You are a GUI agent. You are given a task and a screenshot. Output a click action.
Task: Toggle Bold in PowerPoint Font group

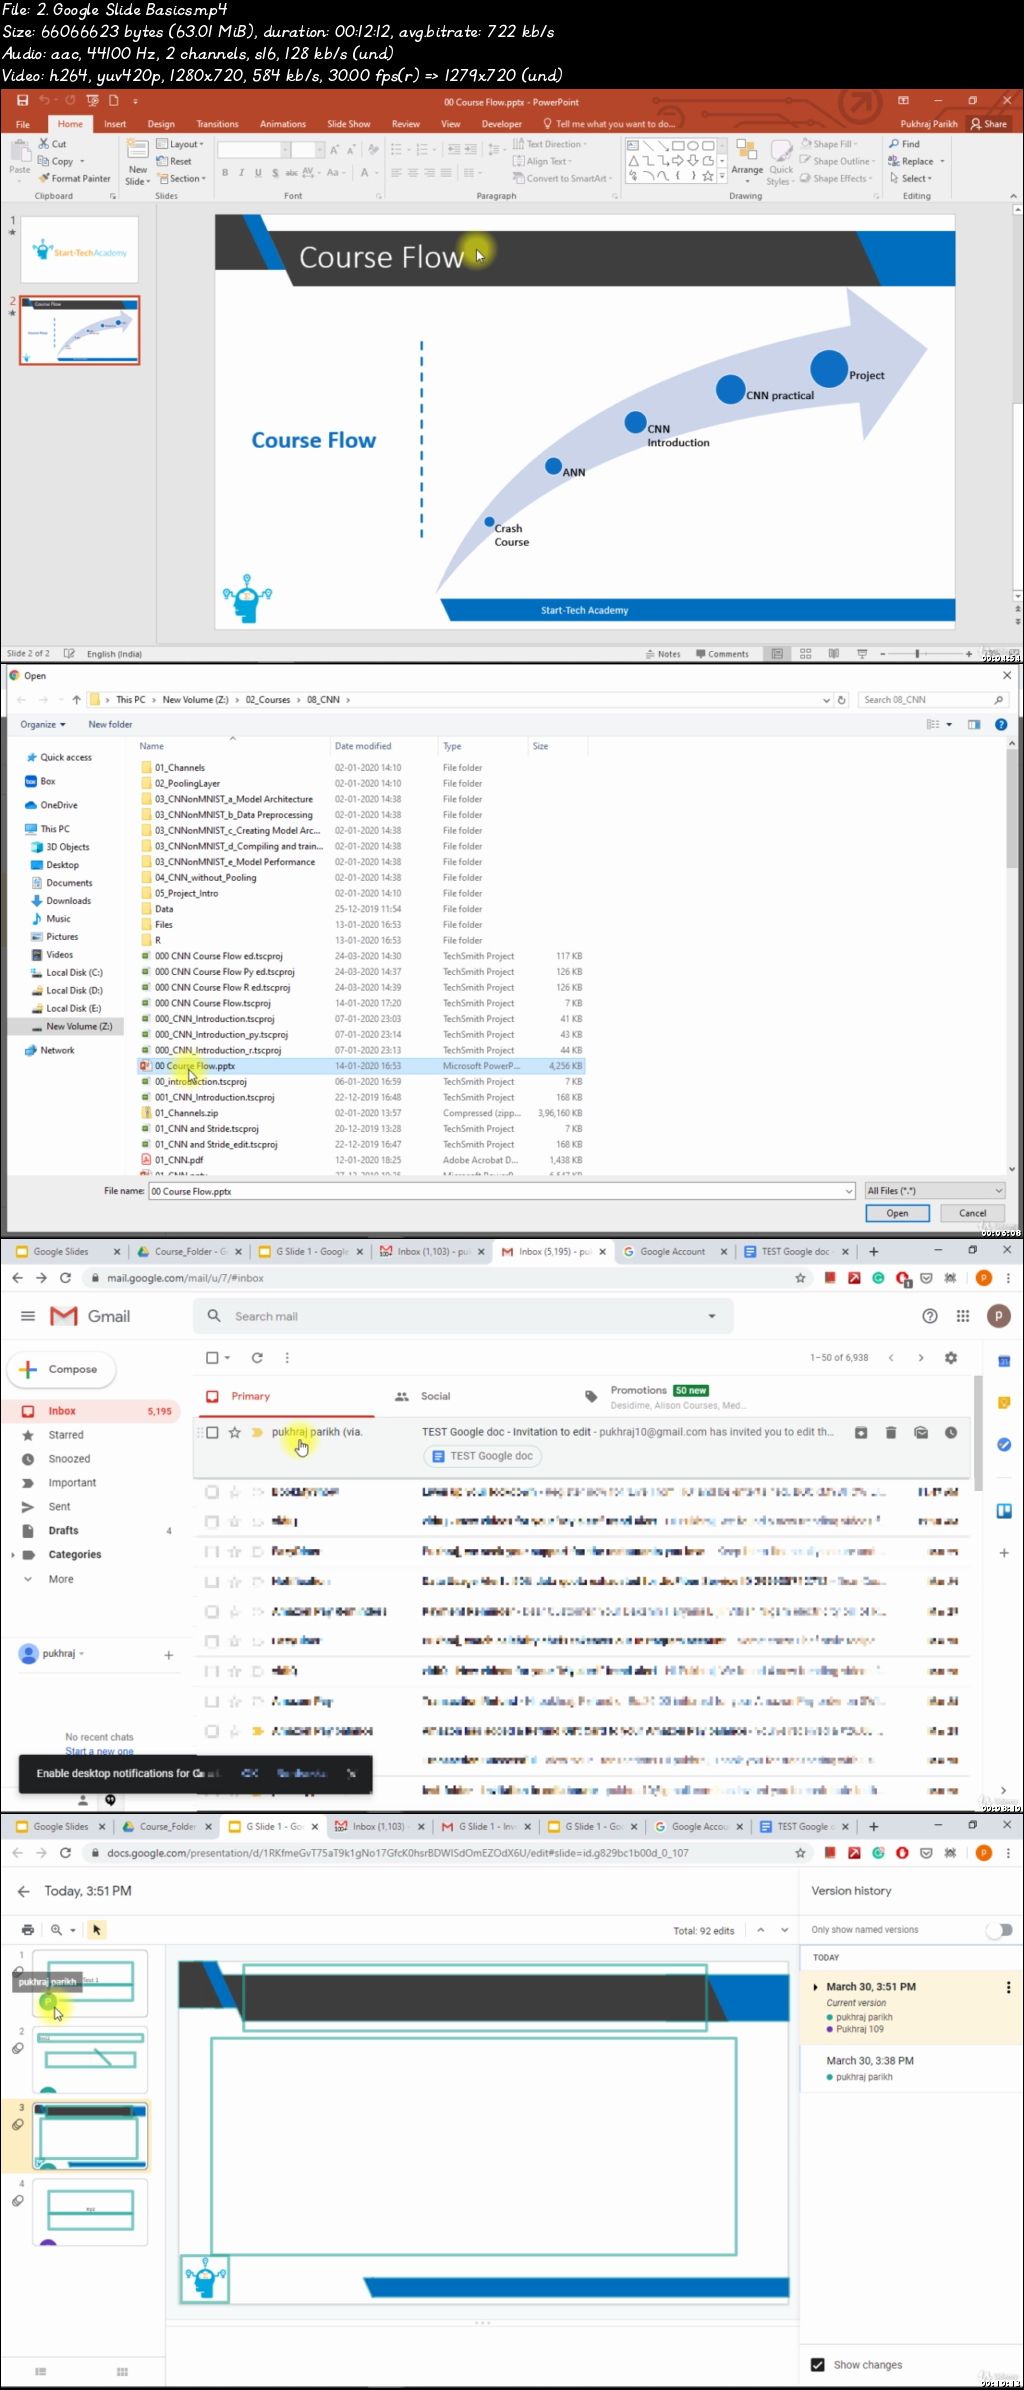(225, 173)
